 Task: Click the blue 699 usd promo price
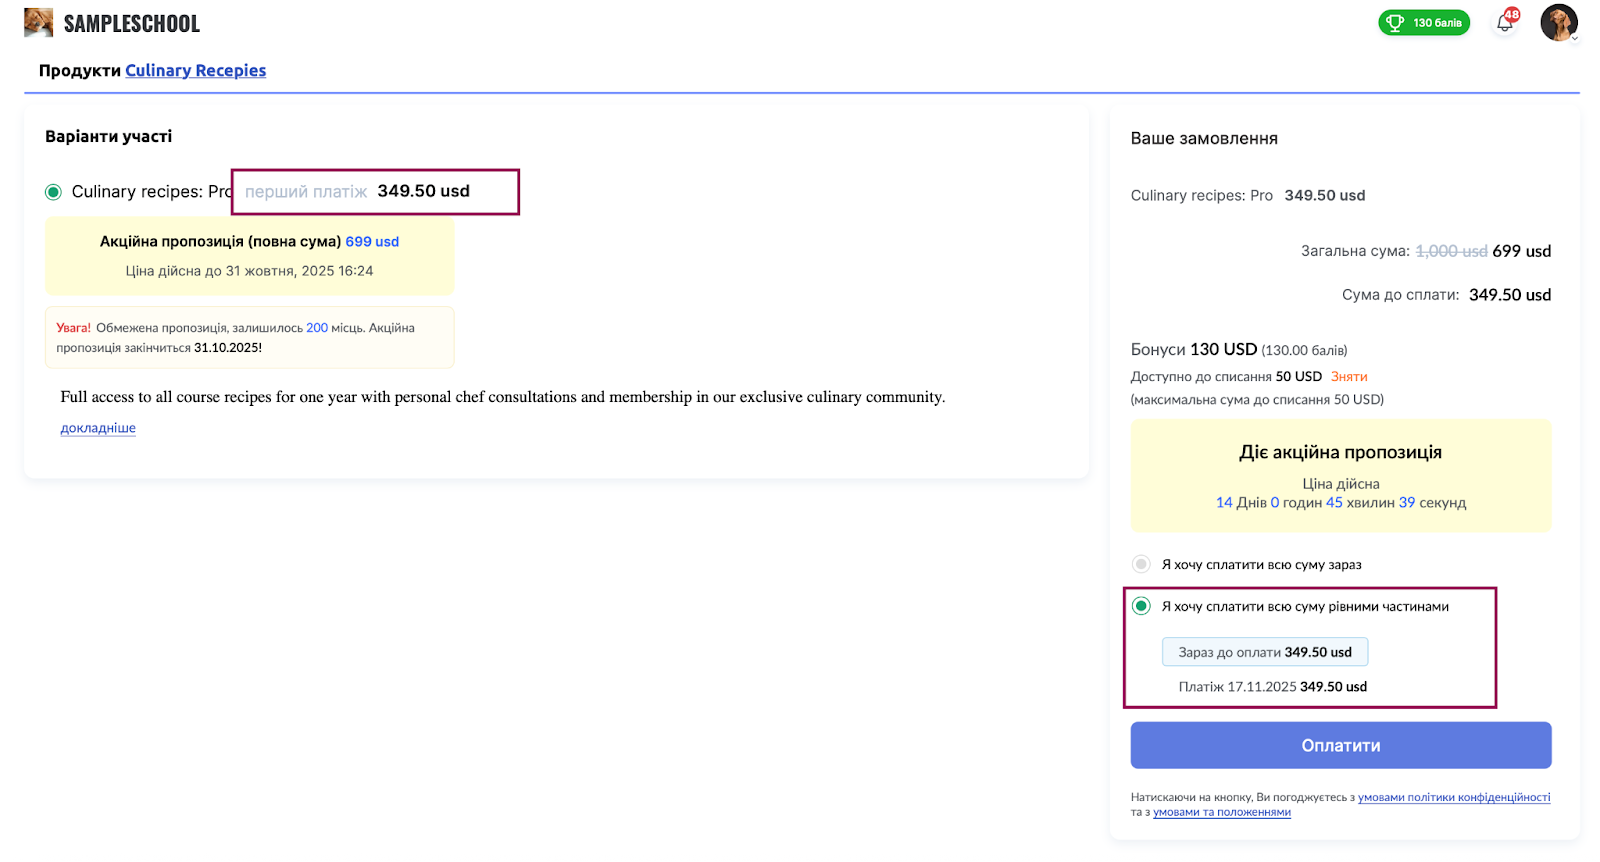(372, 242)
